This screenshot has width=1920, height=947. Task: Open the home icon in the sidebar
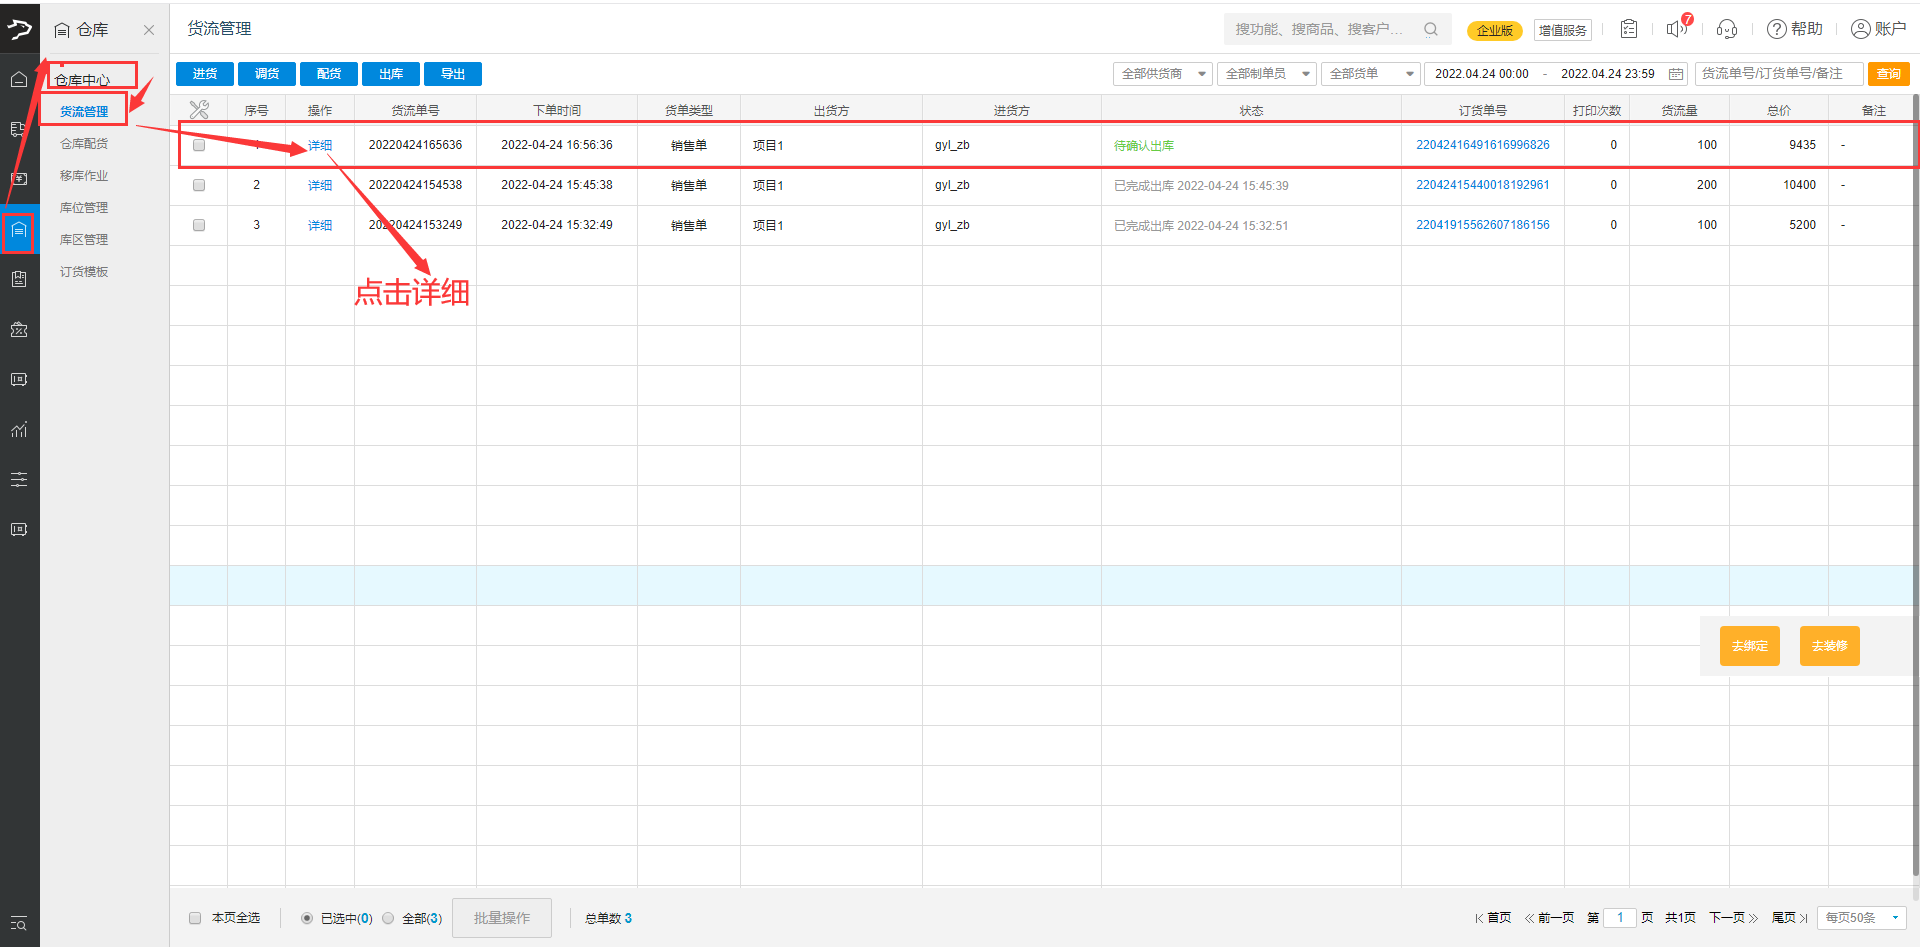[19, 79]
